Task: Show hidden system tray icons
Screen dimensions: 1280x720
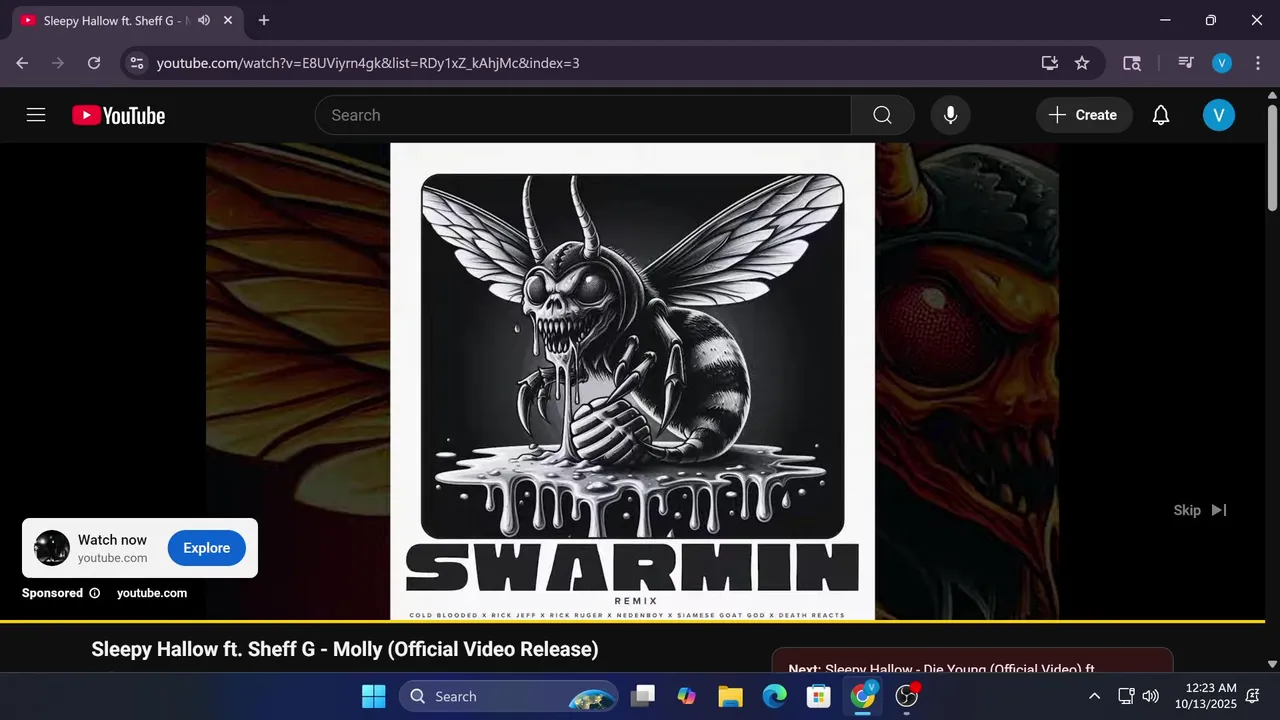Action: (1094, 696)
